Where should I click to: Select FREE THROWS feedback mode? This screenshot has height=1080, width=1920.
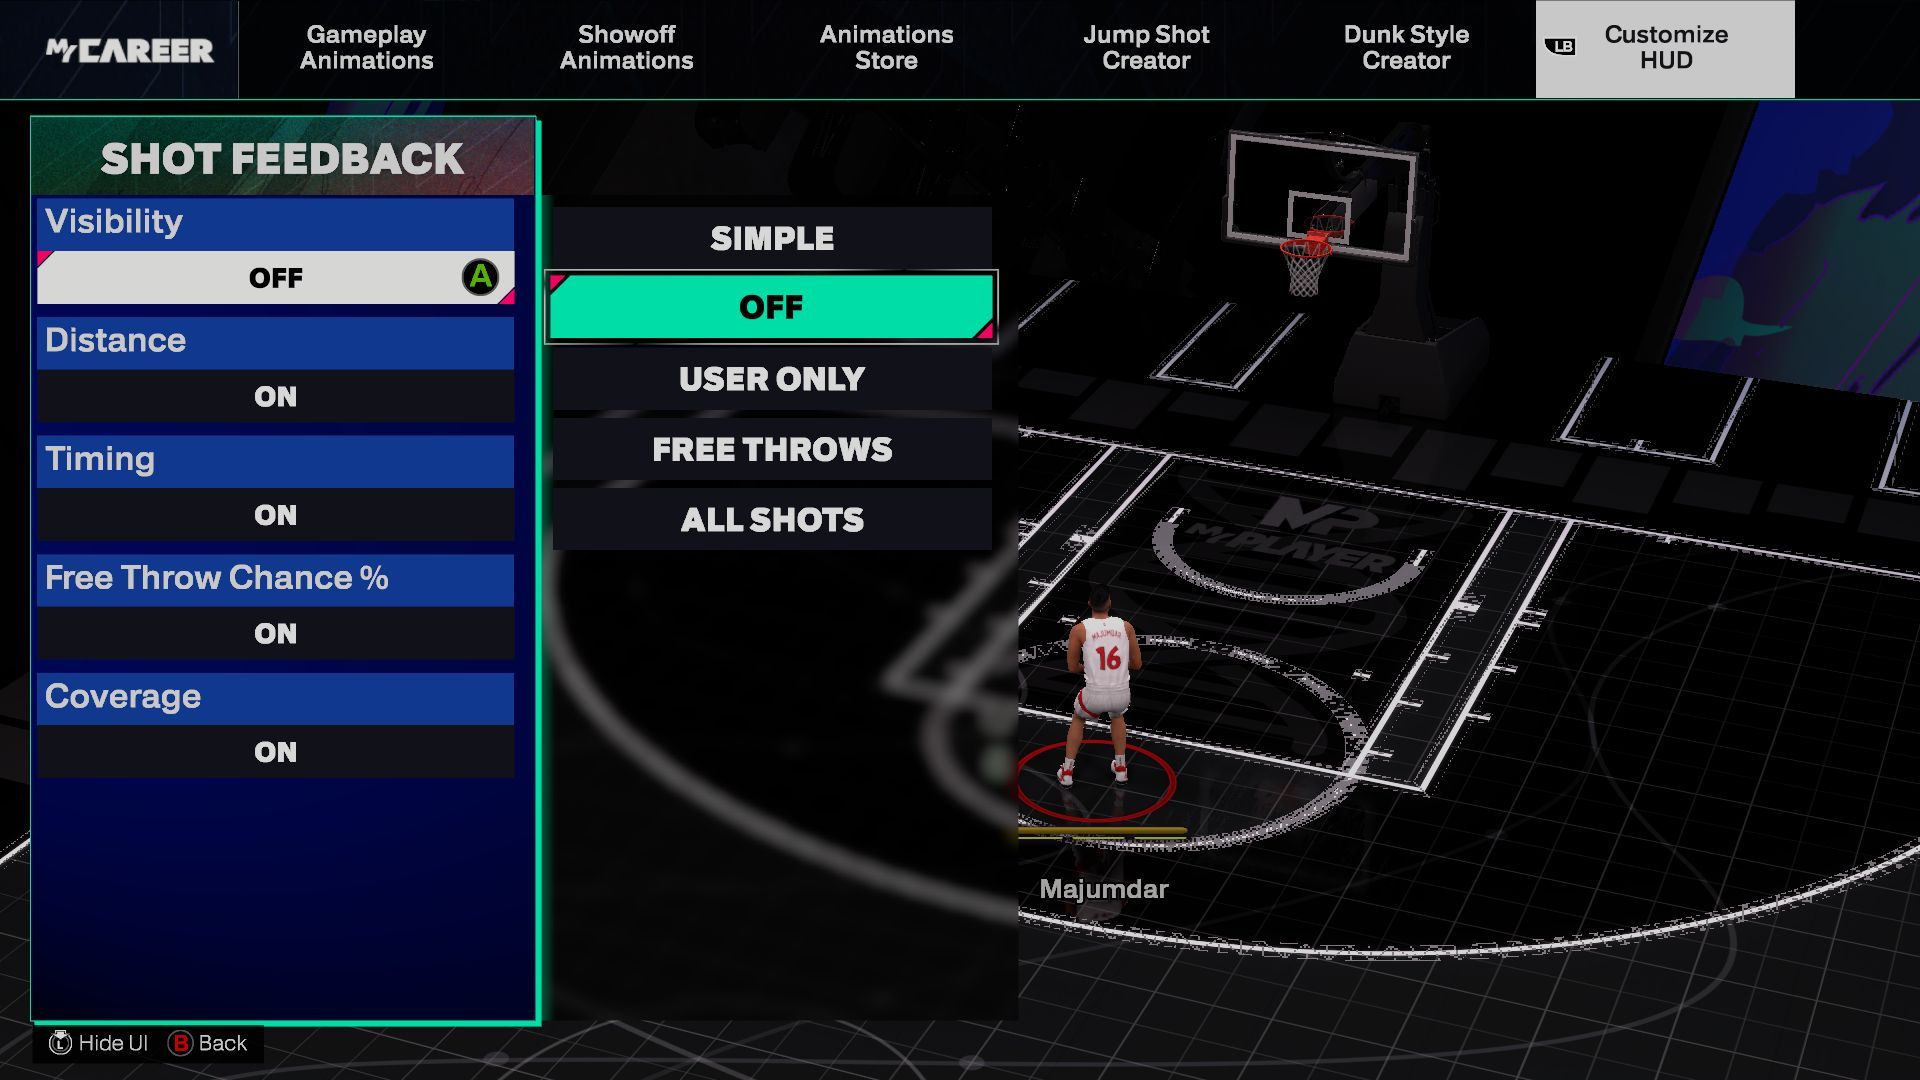[771, 450]
